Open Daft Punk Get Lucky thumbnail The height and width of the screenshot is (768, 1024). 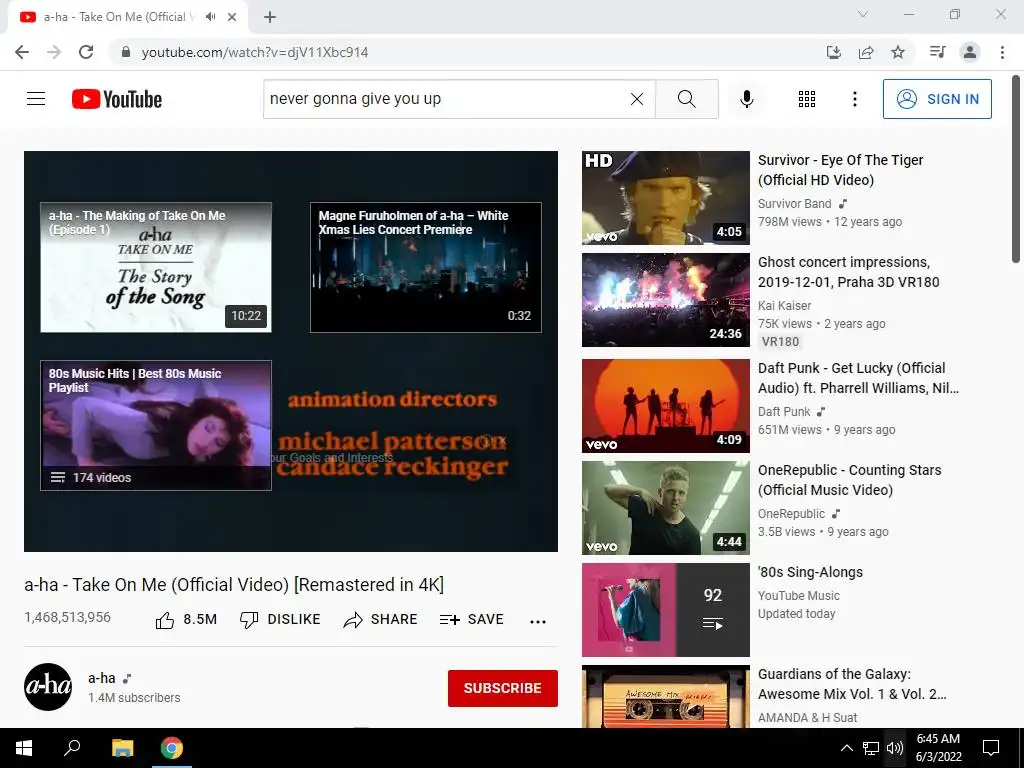pos(665,406)
